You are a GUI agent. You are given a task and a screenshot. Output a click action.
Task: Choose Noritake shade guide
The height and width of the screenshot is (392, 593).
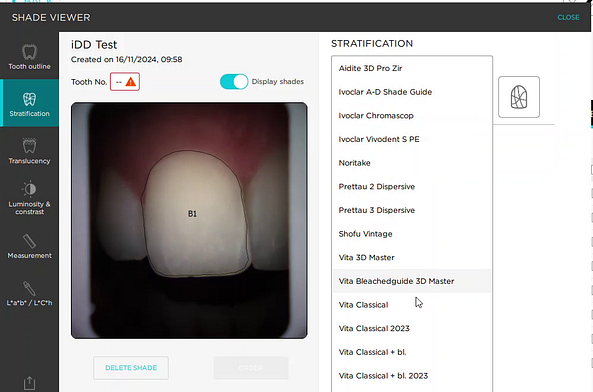click(412, 163)
